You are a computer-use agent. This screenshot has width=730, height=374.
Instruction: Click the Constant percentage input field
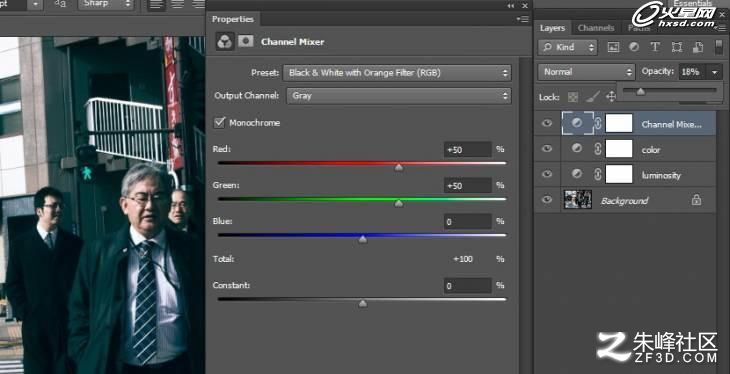467,286
